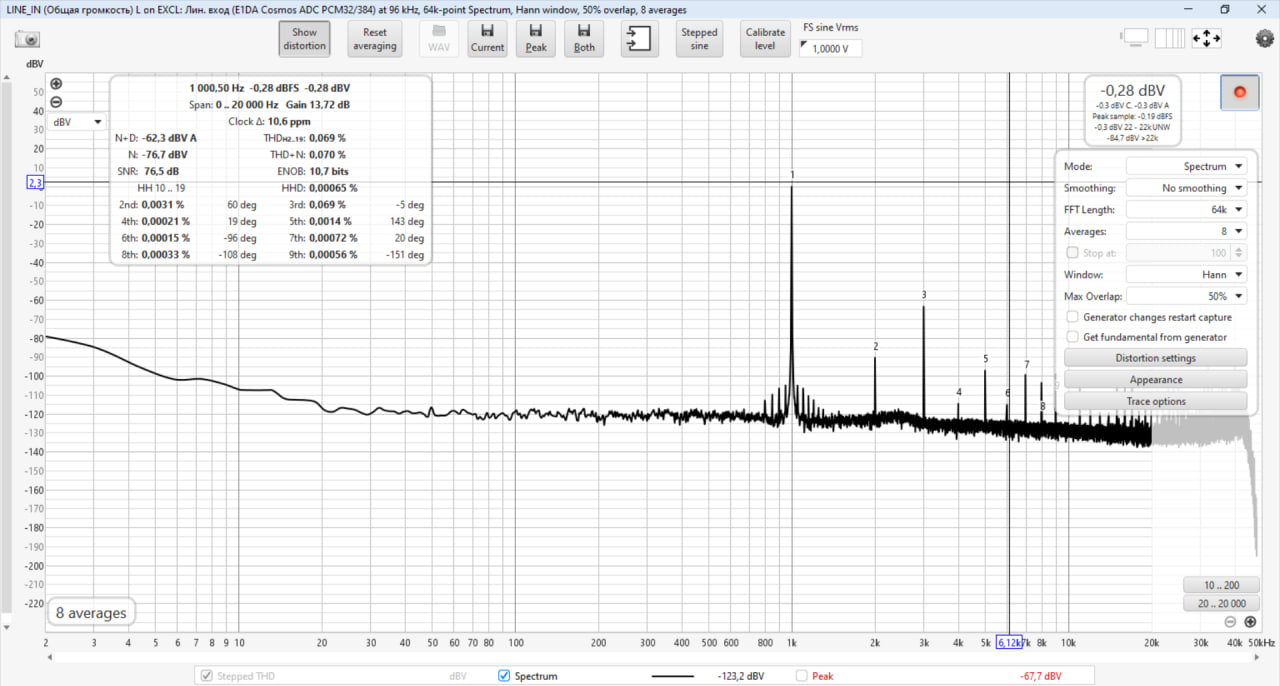This screenshot has height=686, width=1280.
Task: Toggle Stepped THD trace checkbox
Action: pos(207,676)
